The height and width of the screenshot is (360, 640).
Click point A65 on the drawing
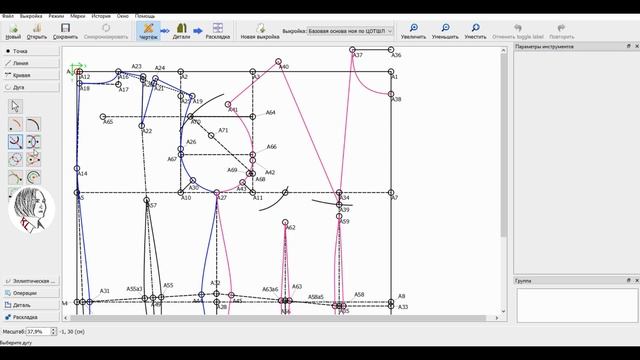tap(103, 117)
